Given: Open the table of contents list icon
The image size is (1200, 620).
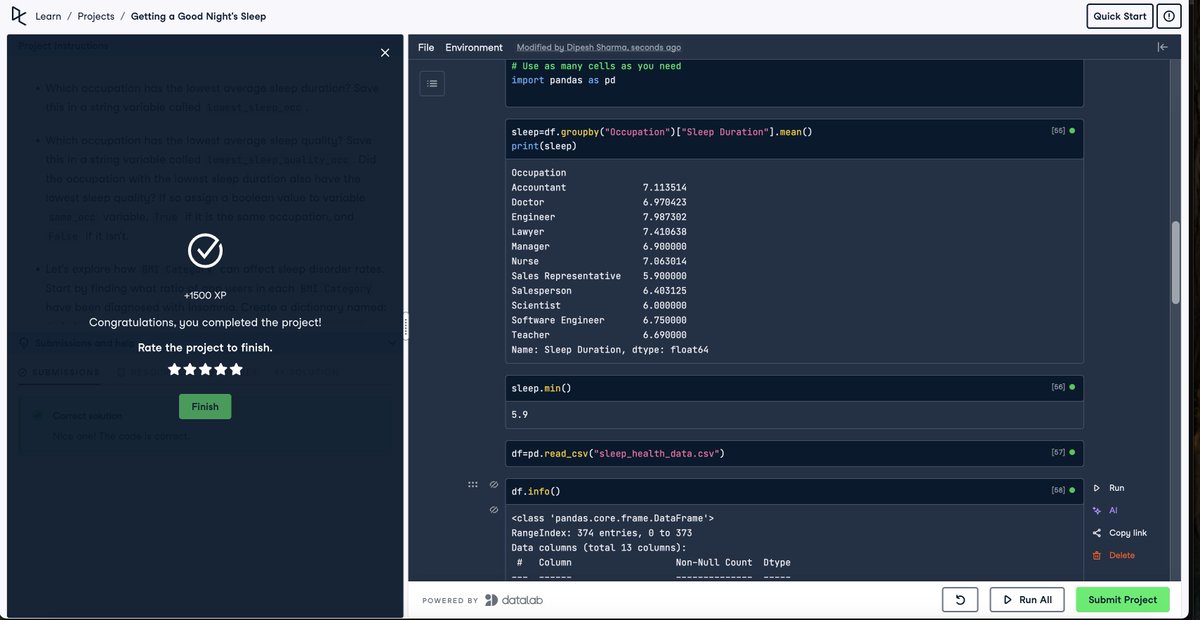Looking at the screenshot, I should pos(432,84).
